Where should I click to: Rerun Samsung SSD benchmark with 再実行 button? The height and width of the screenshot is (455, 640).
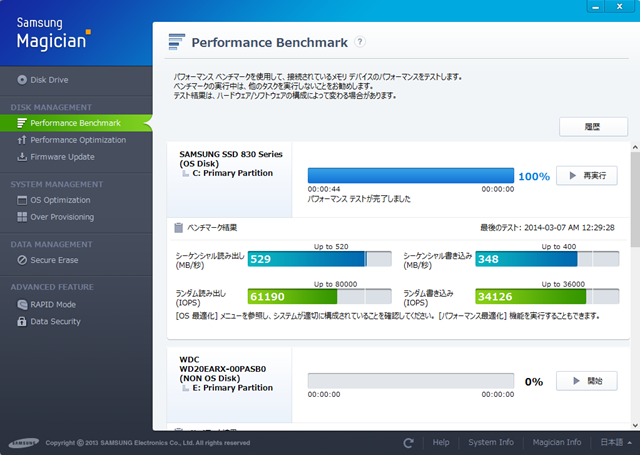click(587, 176)
